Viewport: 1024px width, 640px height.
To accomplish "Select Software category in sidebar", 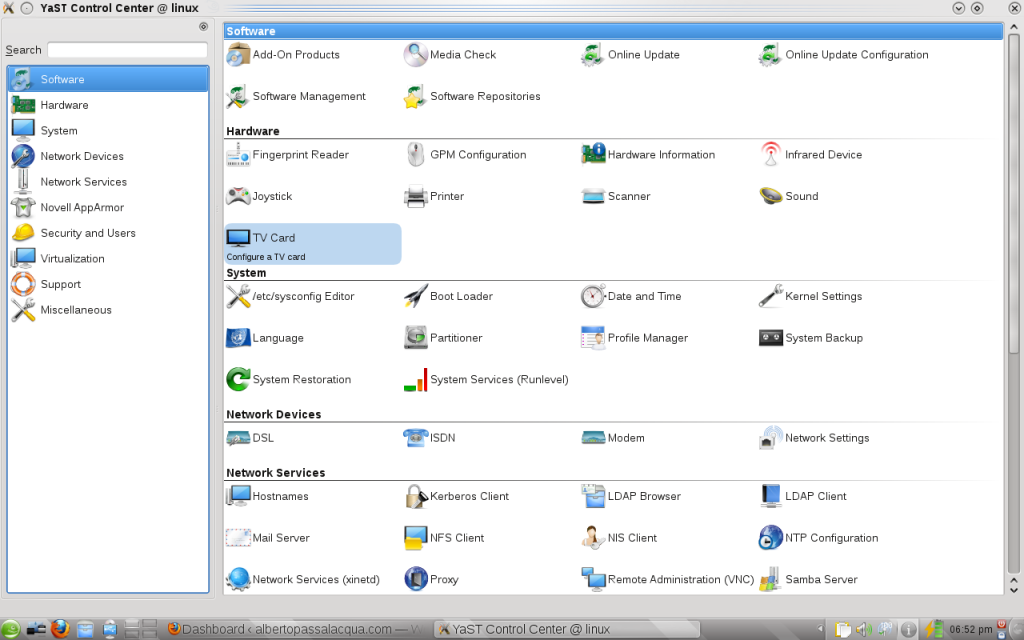I will [x=108, y=79].
